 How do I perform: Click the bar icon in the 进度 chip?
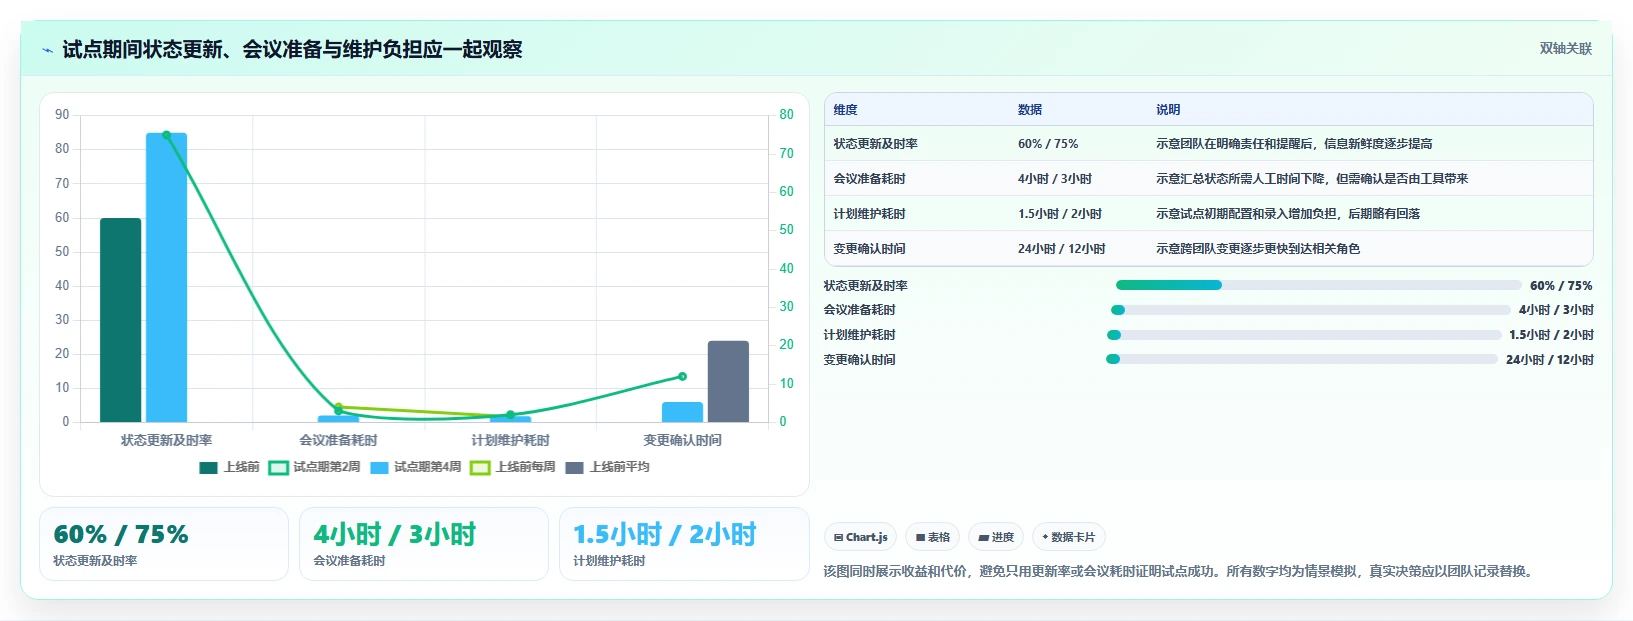tap(984, 538)
